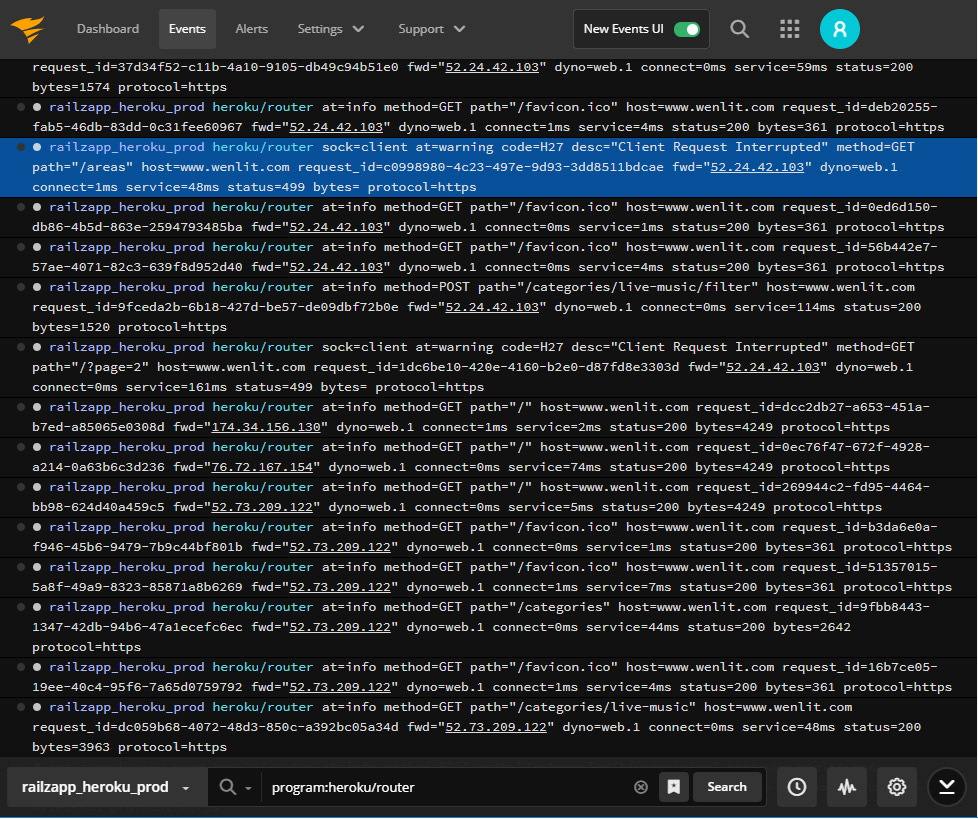Open the clock time seek icon
The image size is (978, 819).
point(796,787)
